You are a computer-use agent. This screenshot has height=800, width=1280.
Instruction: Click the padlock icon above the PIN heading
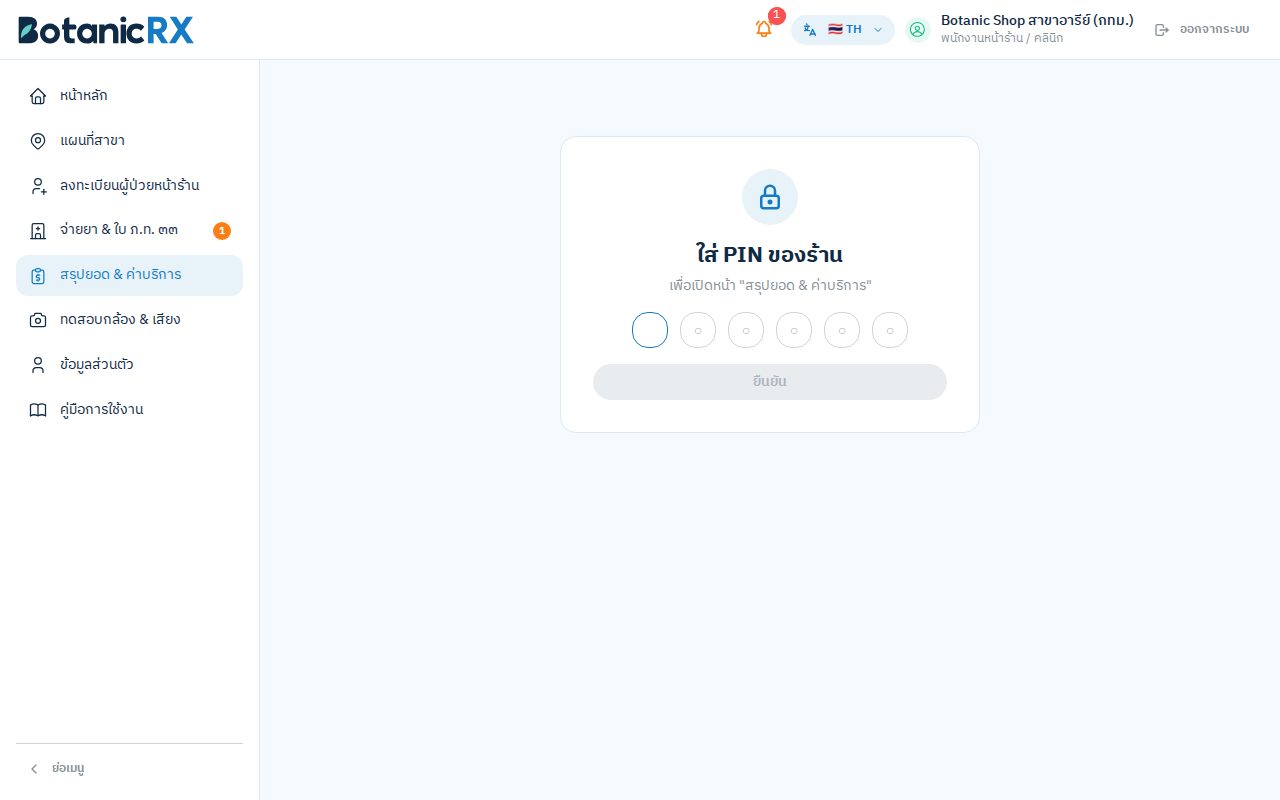tap(770, 197)
